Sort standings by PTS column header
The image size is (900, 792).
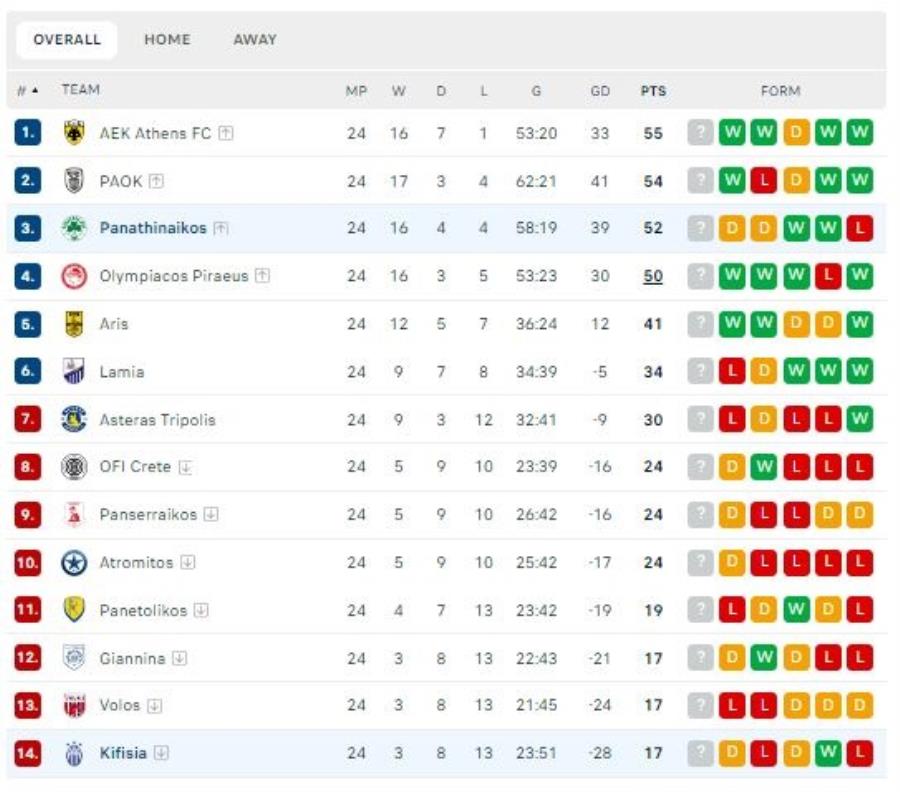[653, 91]
